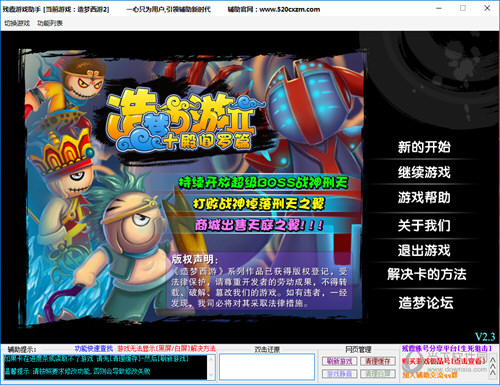Open the 切换游戏 menu

point(17,23)
